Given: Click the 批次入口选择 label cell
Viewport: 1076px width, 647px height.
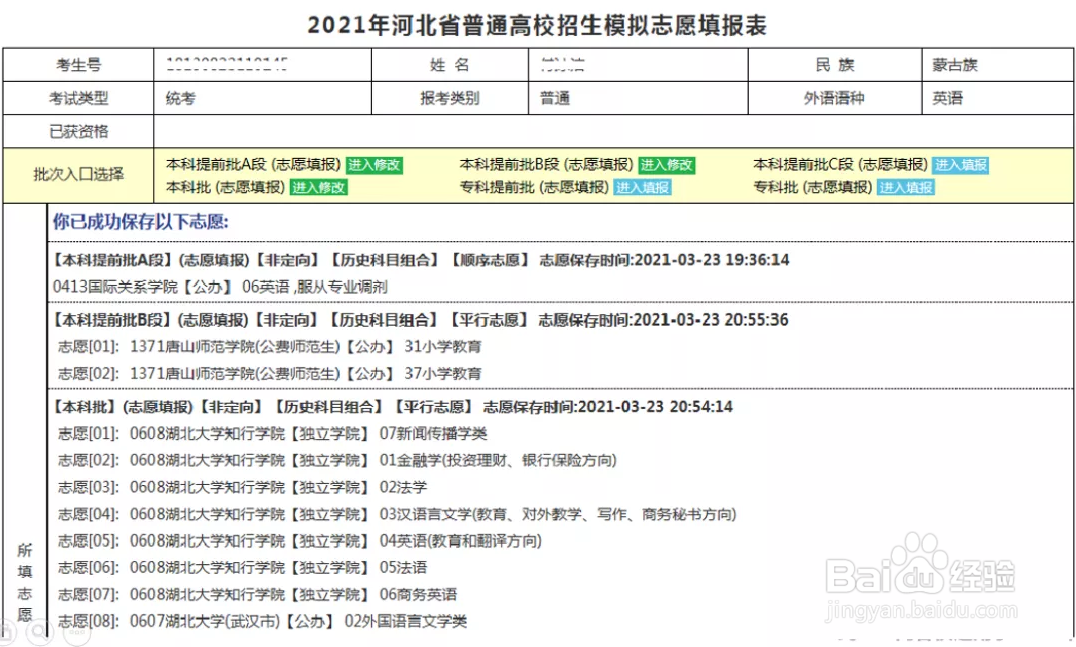Looking at the screenshot, I should pyautogui.click(x=78, y=175).
